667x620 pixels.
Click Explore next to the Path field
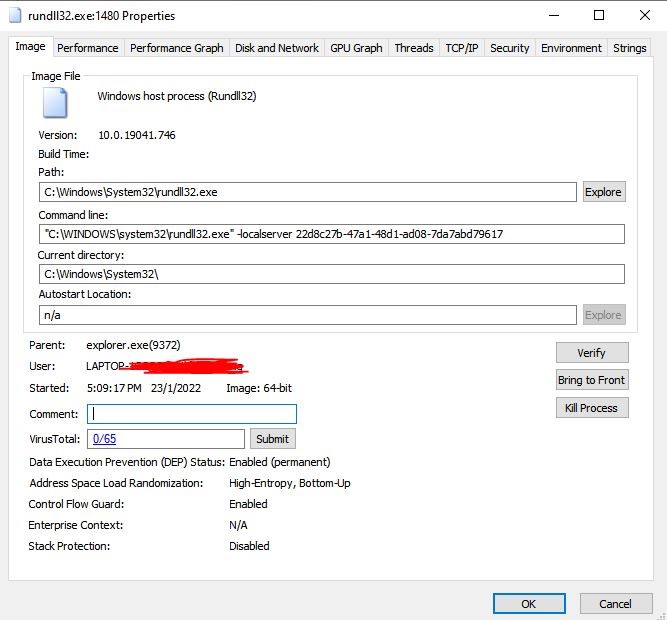pyautogui.click(x=604, y=192)
